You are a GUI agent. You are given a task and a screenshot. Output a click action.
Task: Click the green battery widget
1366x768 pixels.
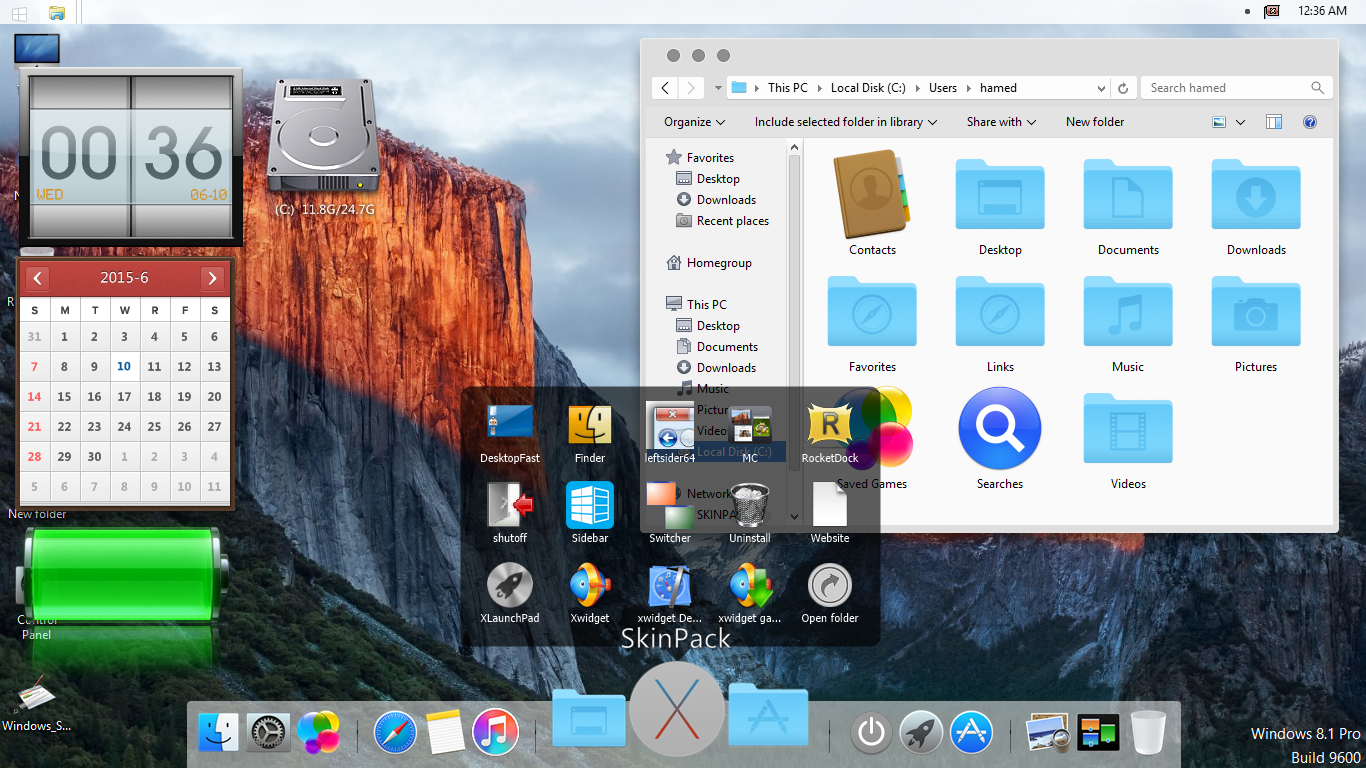[x=124, y=577]
